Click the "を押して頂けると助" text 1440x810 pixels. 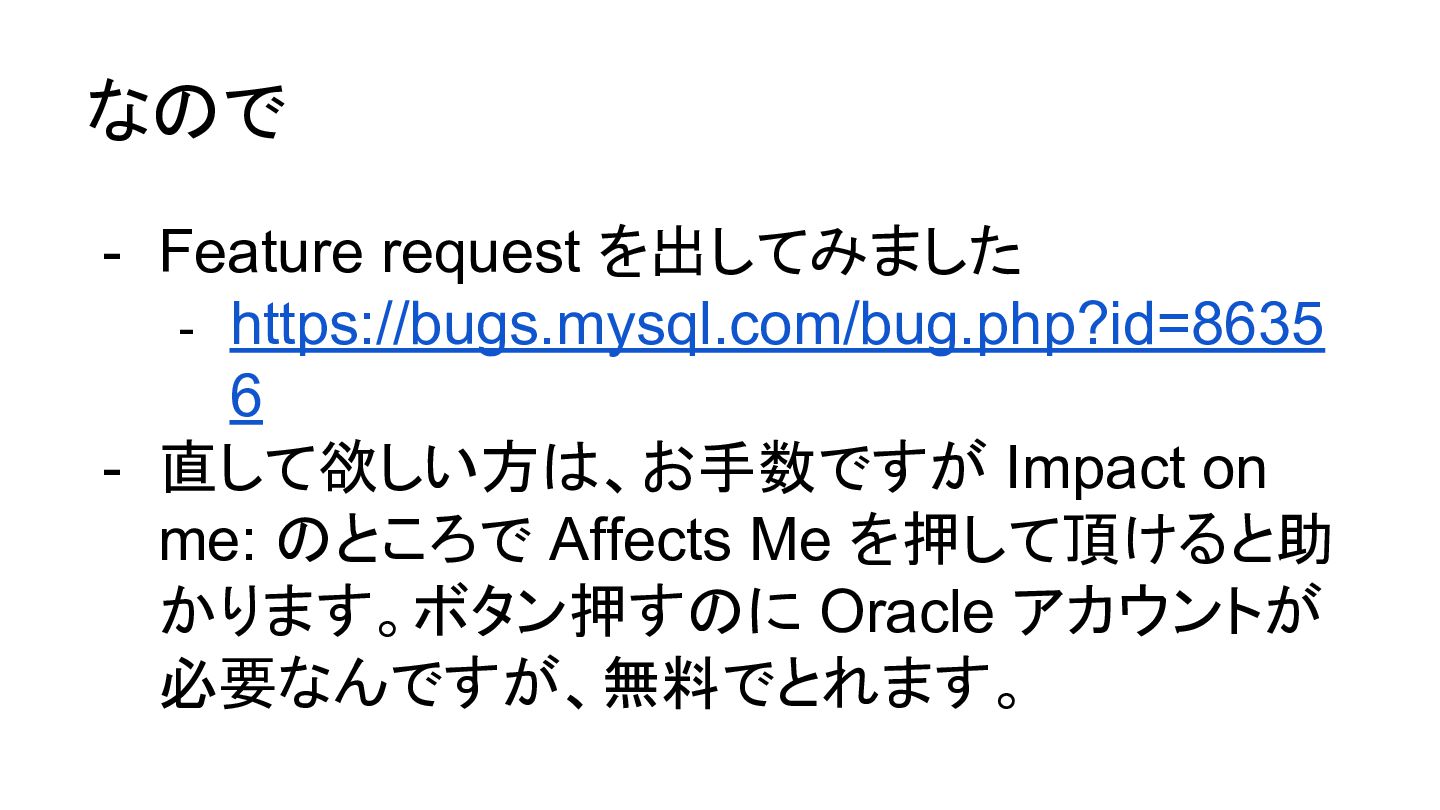1090,541
